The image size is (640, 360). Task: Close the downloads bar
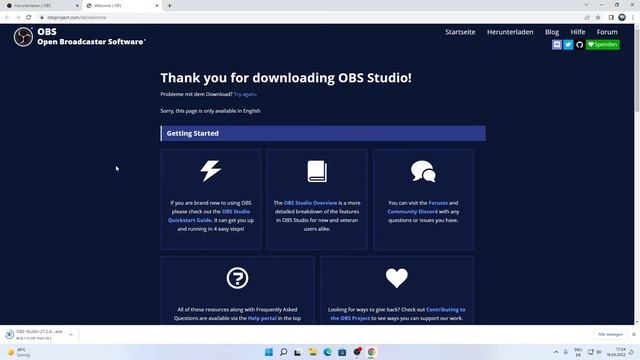[634, 334]
